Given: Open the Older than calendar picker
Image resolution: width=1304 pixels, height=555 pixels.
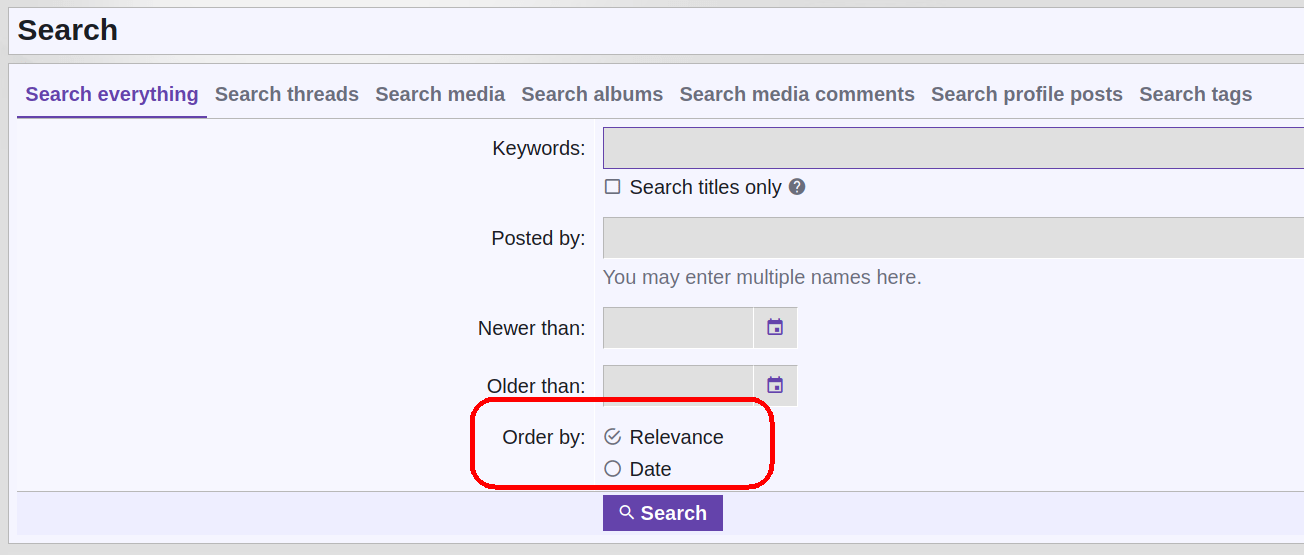Looking at the screenshot, I should click(775, 386).
